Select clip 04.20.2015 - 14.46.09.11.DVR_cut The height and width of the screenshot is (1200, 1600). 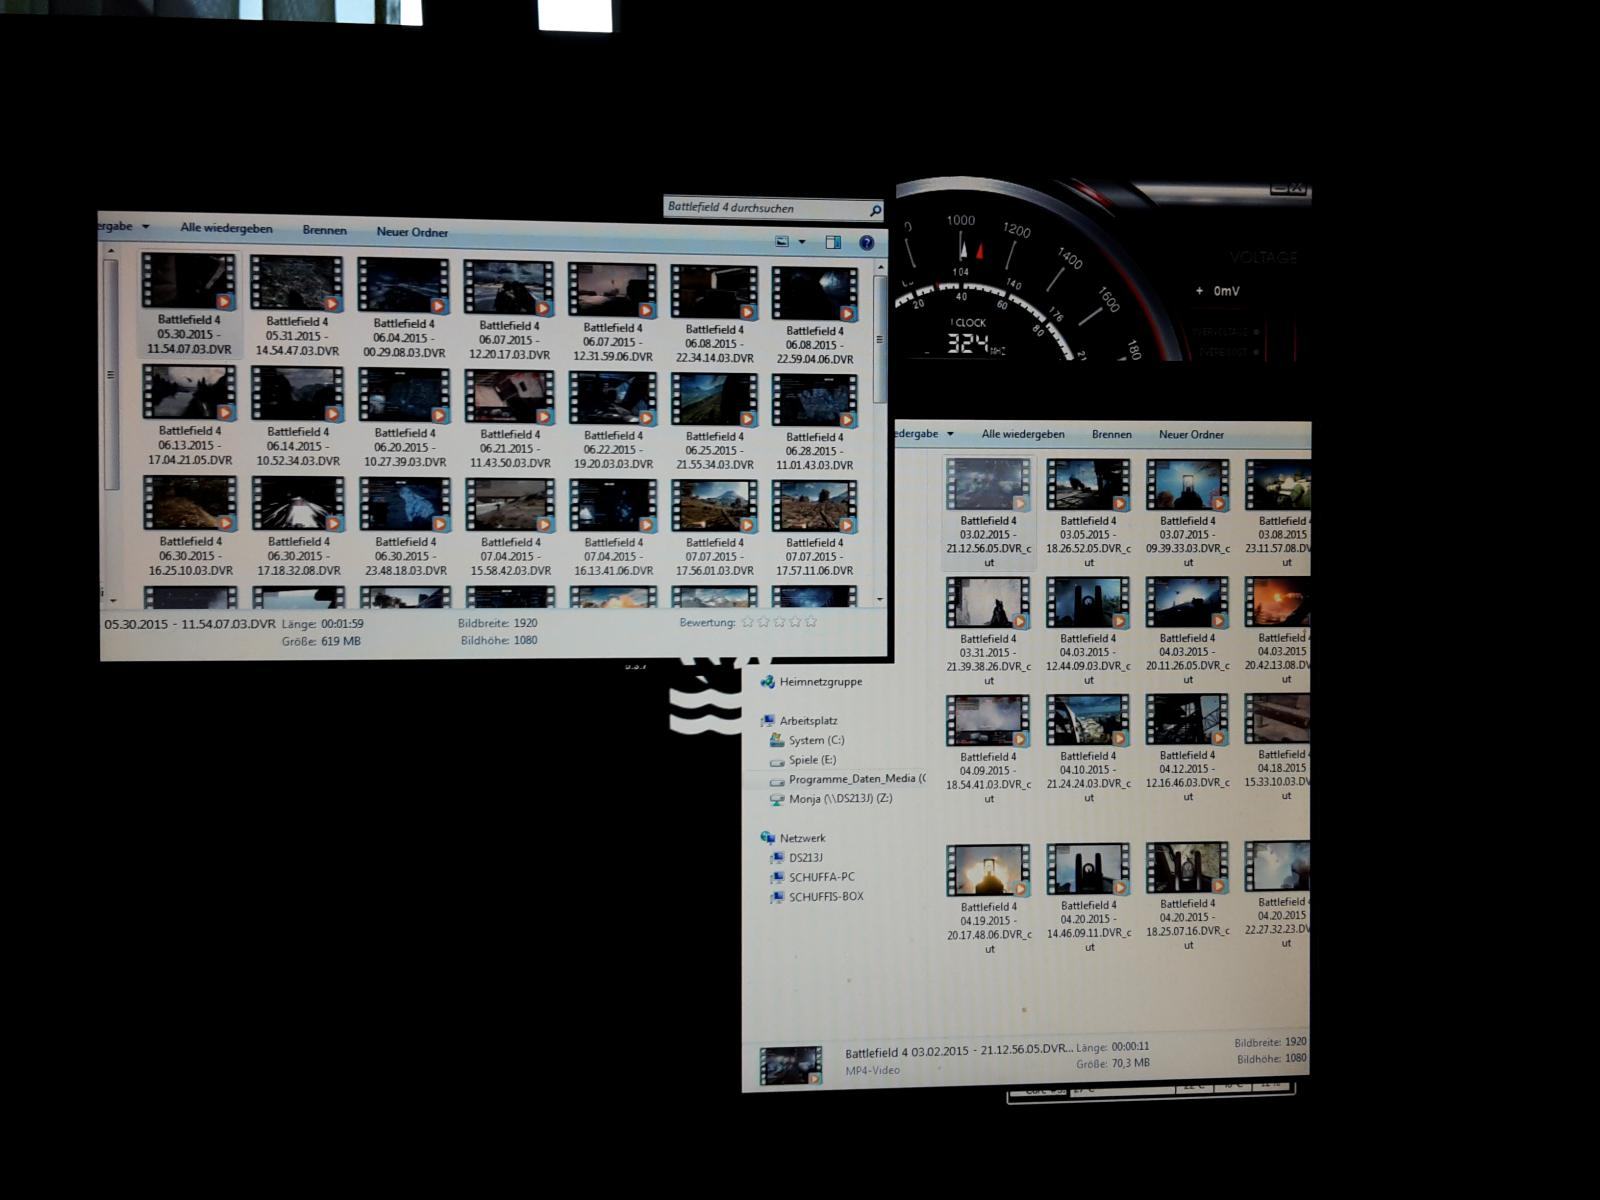coord(1088,897)
